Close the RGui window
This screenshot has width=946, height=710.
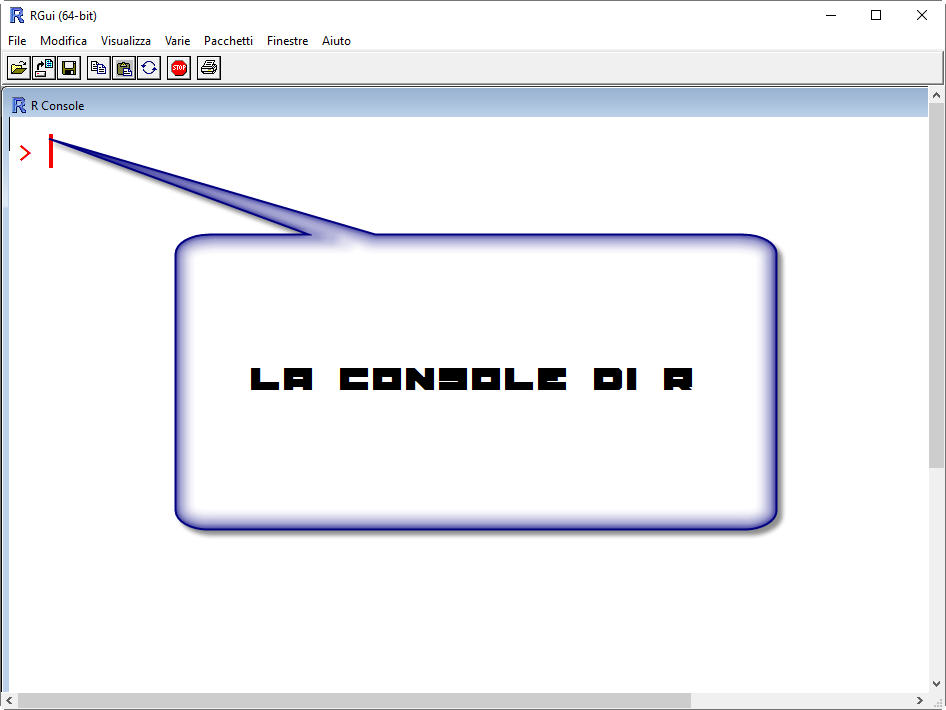pyautogui.click(x=921, y=16)
